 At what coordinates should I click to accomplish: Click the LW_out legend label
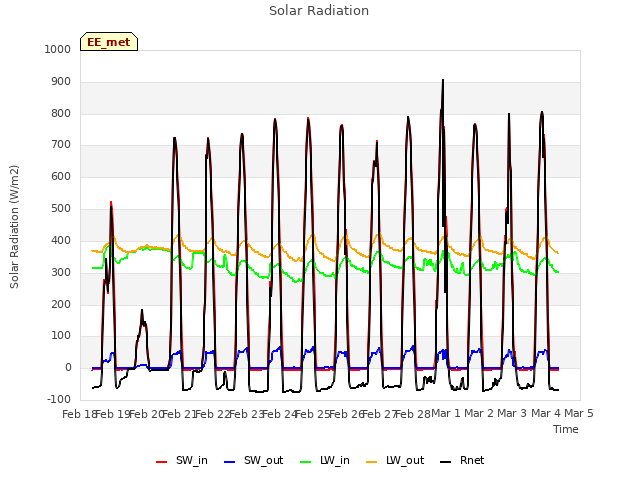tap(405, 460)
